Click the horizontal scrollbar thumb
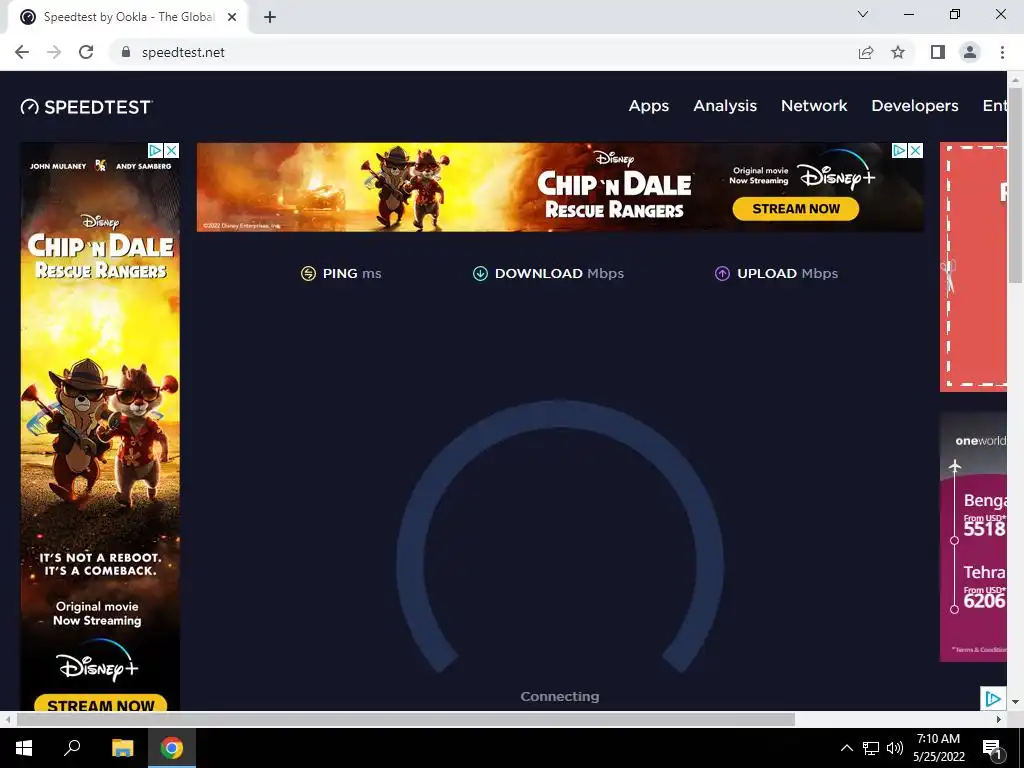 (x=406, y=720)
